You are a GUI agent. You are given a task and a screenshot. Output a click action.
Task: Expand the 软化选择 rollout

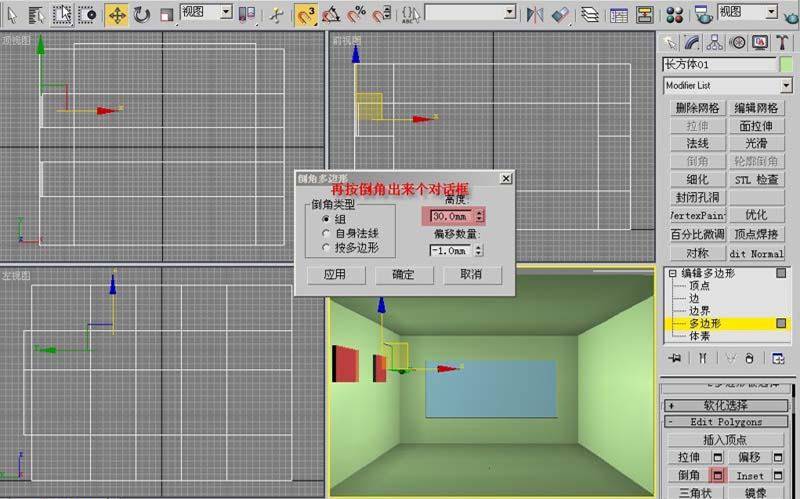pos(726,405)
